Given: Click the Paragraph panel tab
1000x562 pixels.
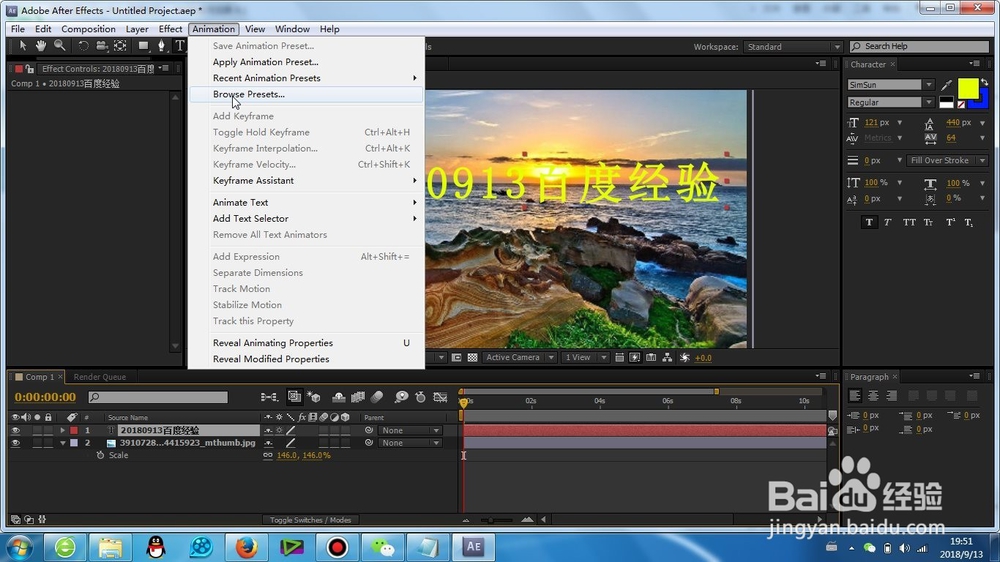Looking at the screenshot, I should coord(869,377).
